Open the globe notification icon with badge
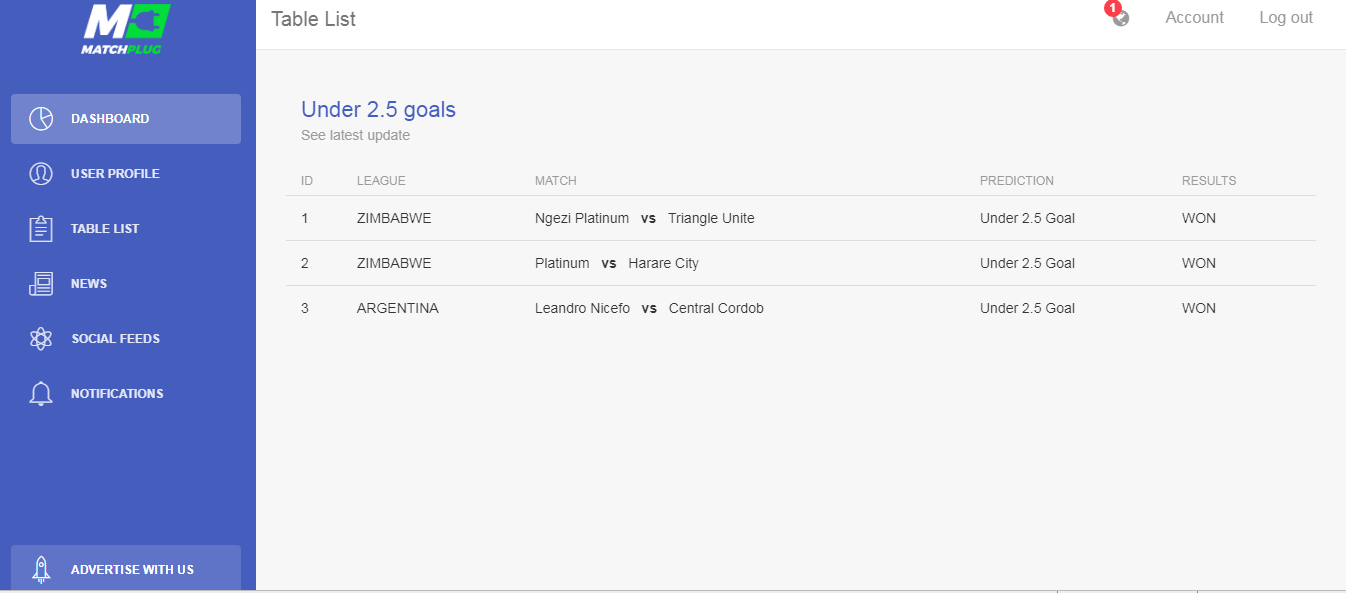1346x593 pixels. click(1118, 14)
